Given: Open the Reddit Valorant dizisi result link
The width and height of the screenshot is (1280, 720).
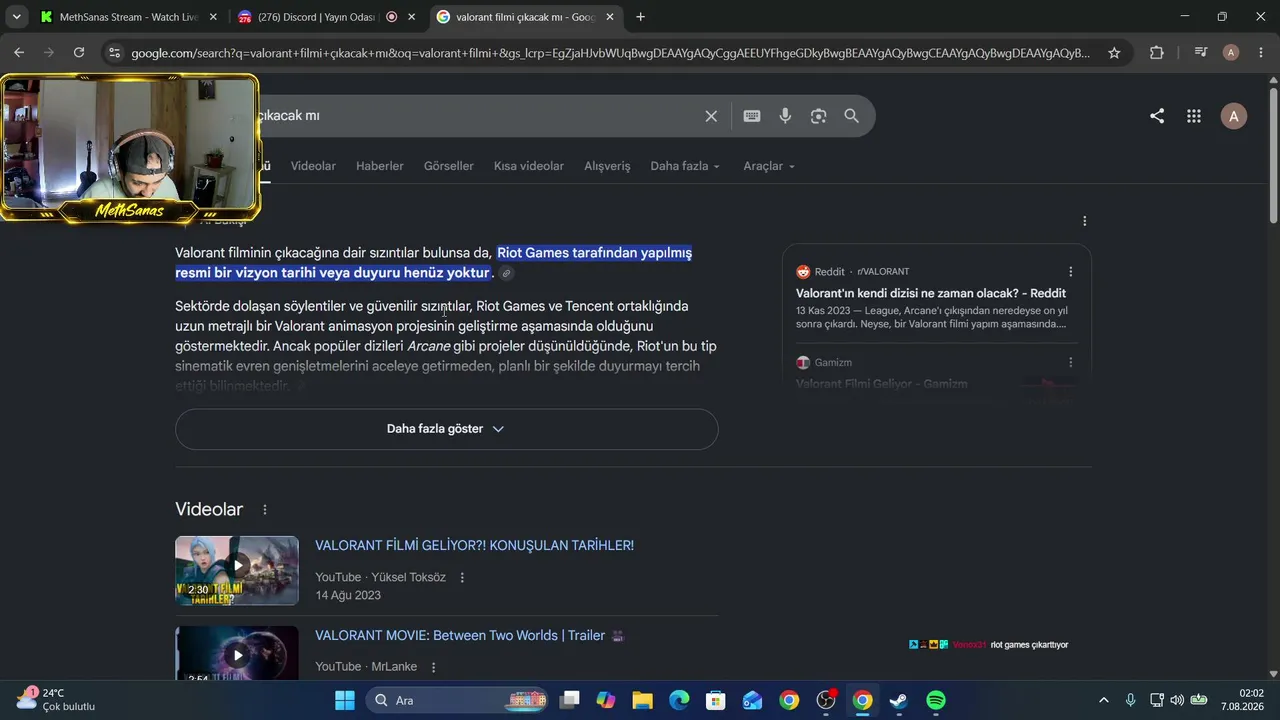Looking at the screenshot, I should (x=931, y=294).
